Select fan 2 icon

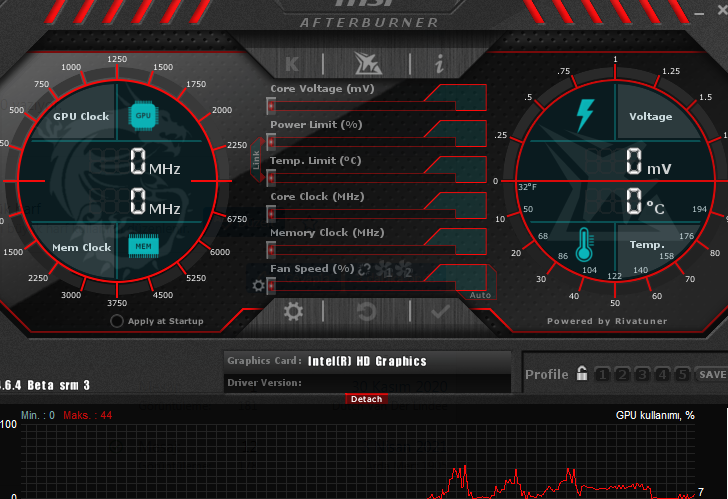coord(403,269)
